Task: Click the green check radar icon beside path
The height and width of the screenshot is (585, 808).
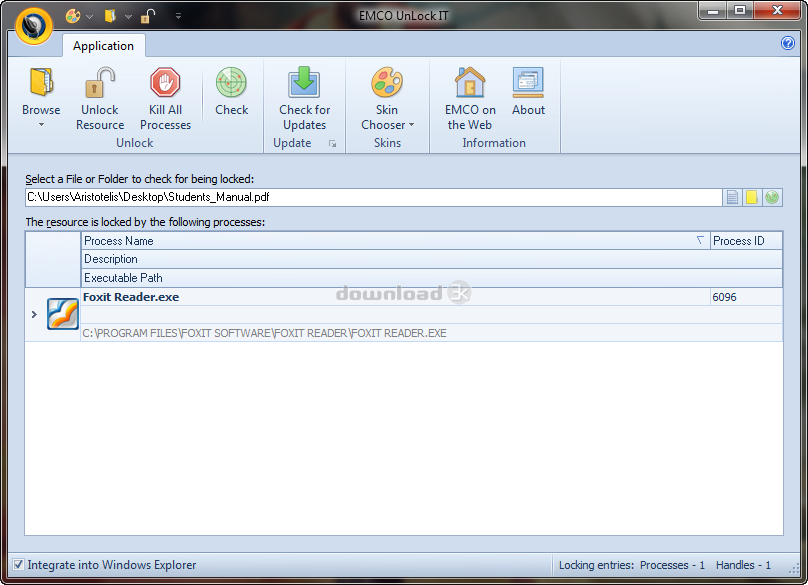Action: [772, 197]
